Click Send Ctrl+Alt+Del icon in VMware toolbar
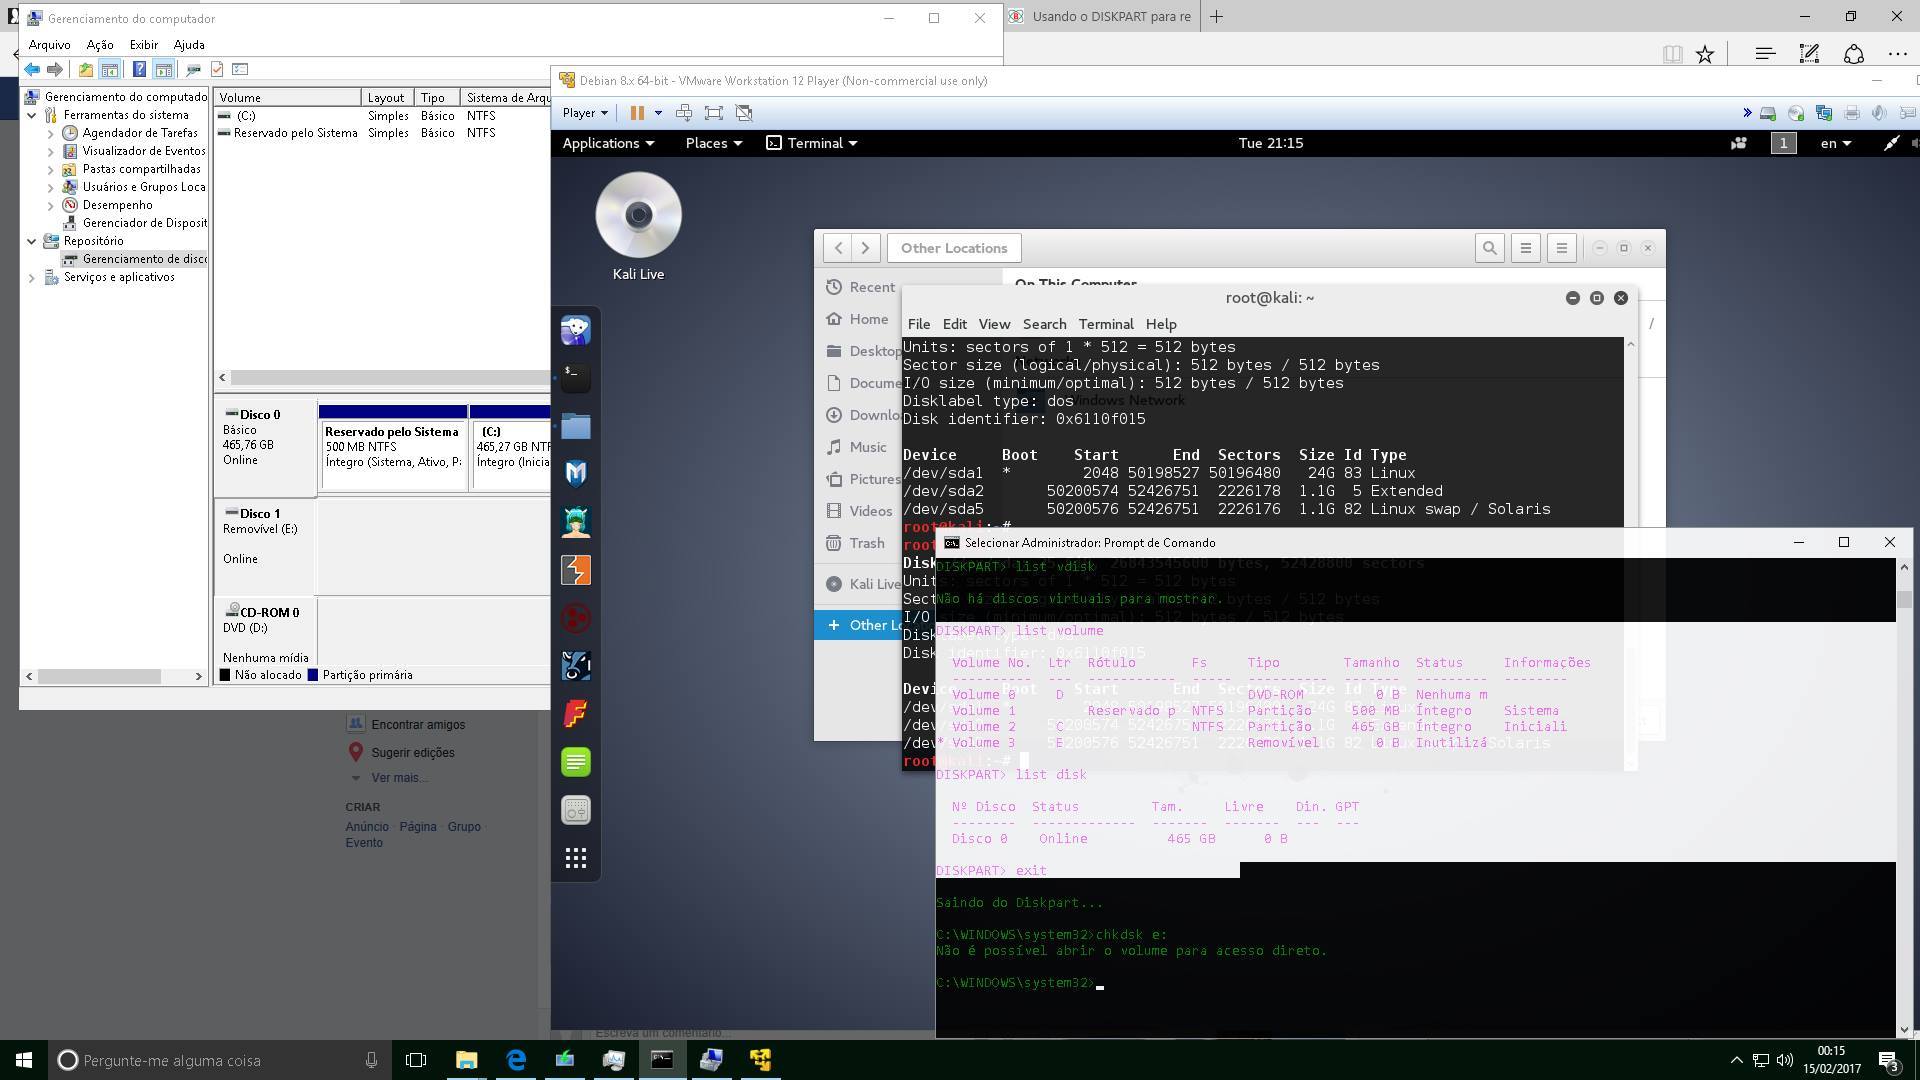The image size is (1920, 1080). point(684,113)
